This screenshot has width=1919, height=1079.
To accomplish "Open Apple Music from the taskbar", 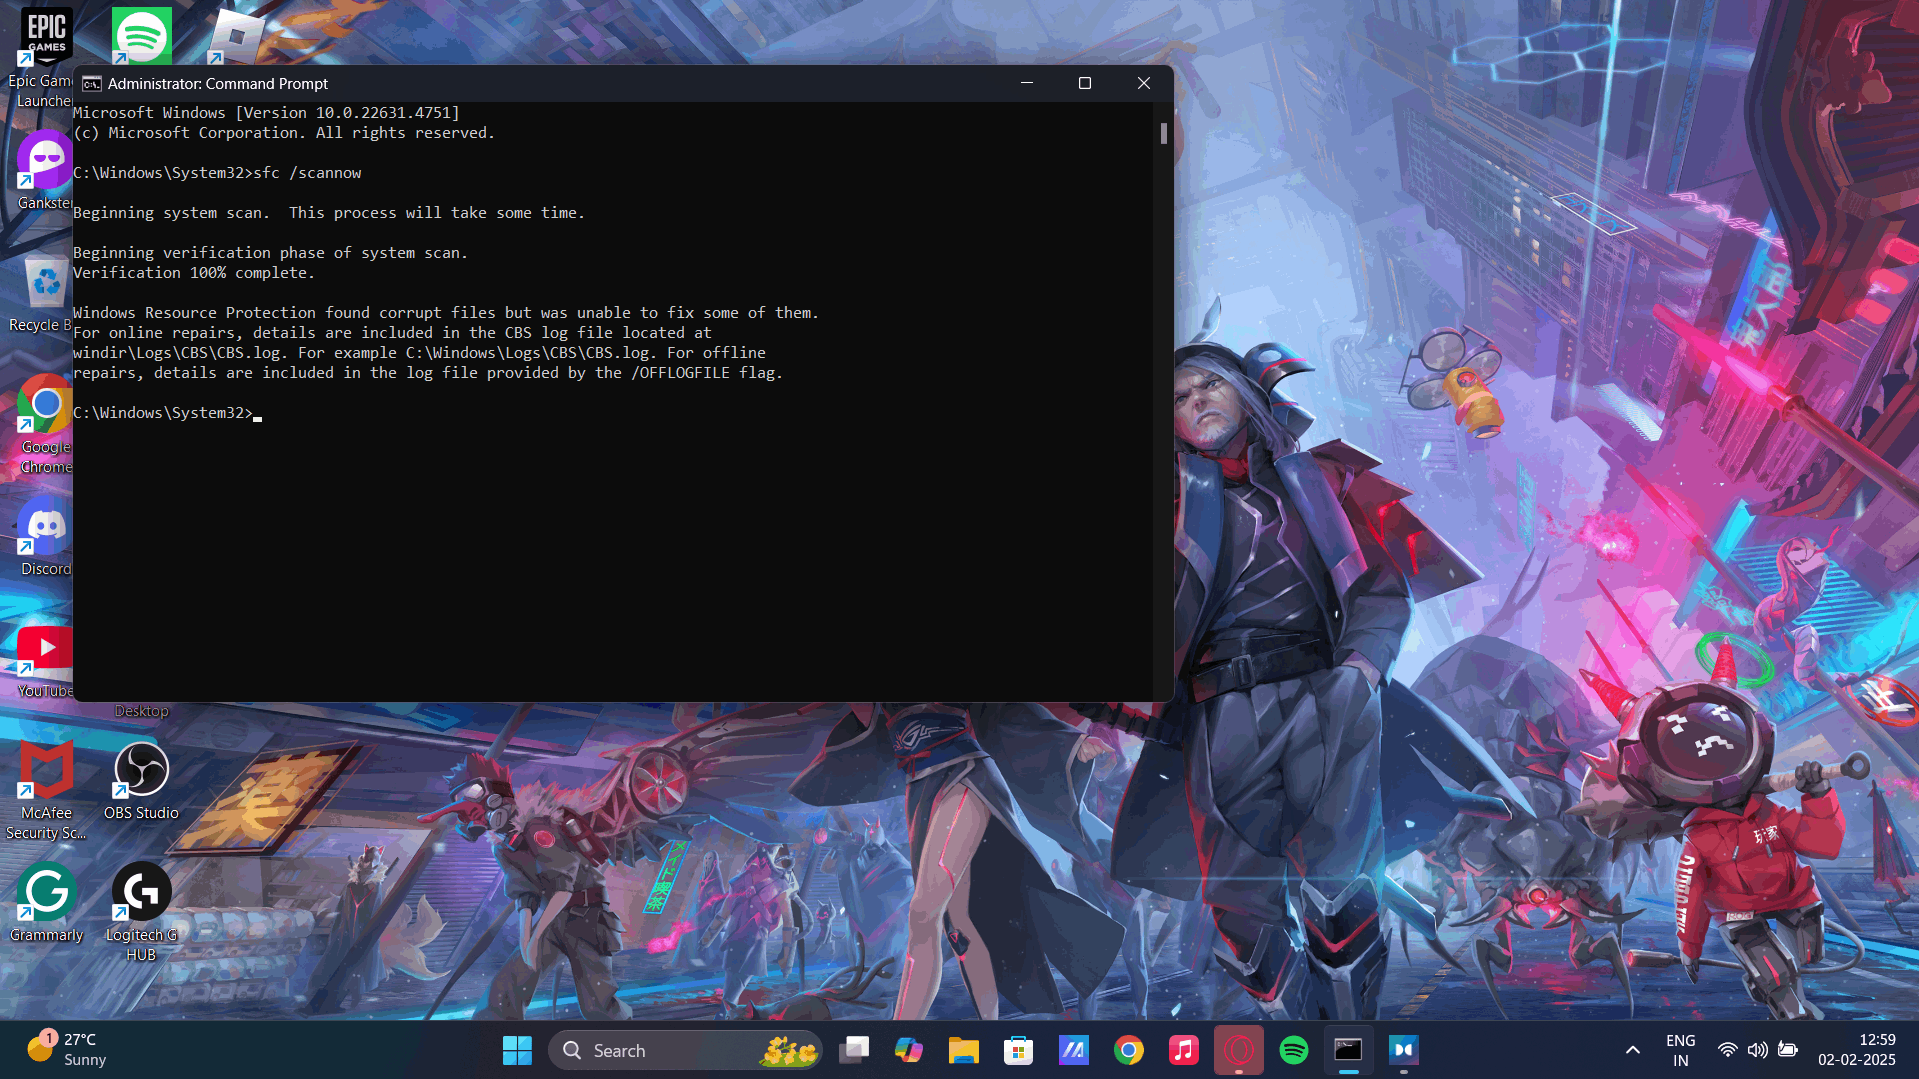I will tap(1184, 1050).
